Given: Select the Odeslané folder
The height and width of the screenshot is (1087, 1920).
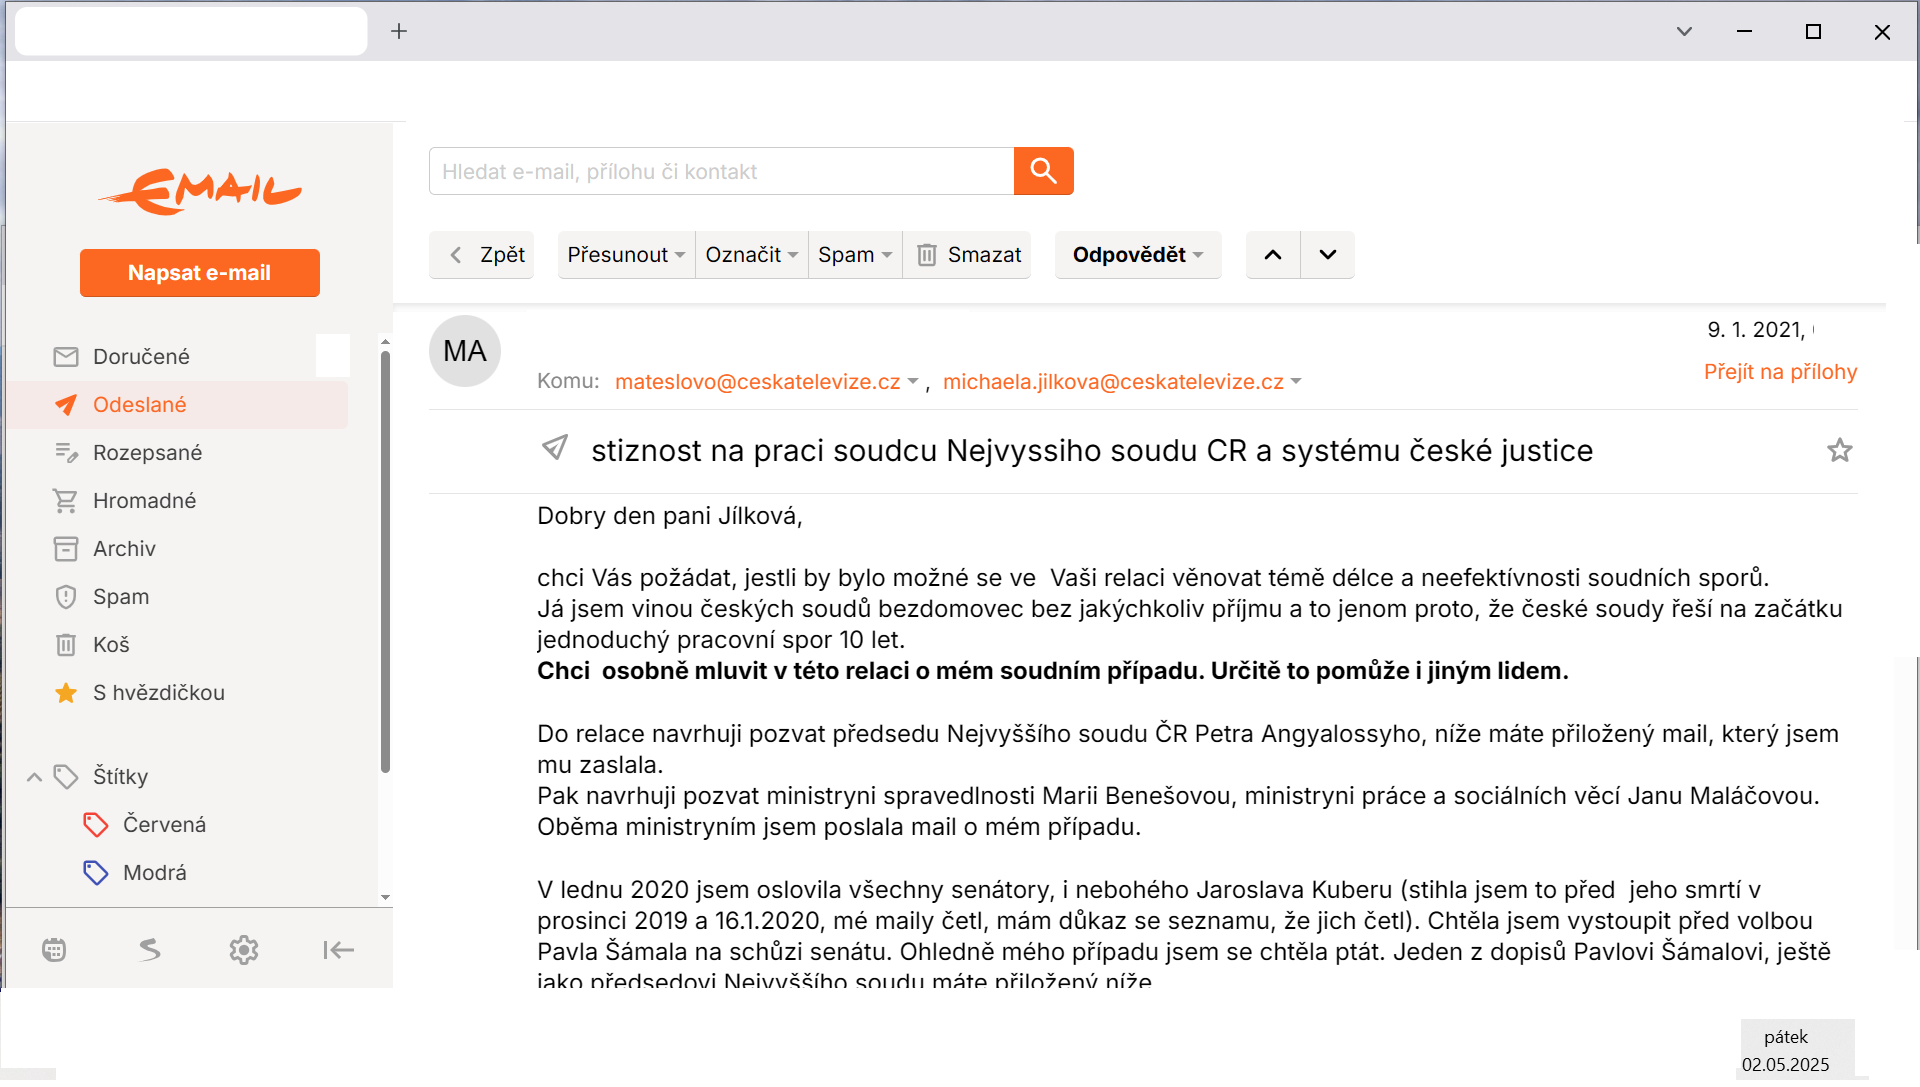Looking at the screenshot, I should coord(177,405).
